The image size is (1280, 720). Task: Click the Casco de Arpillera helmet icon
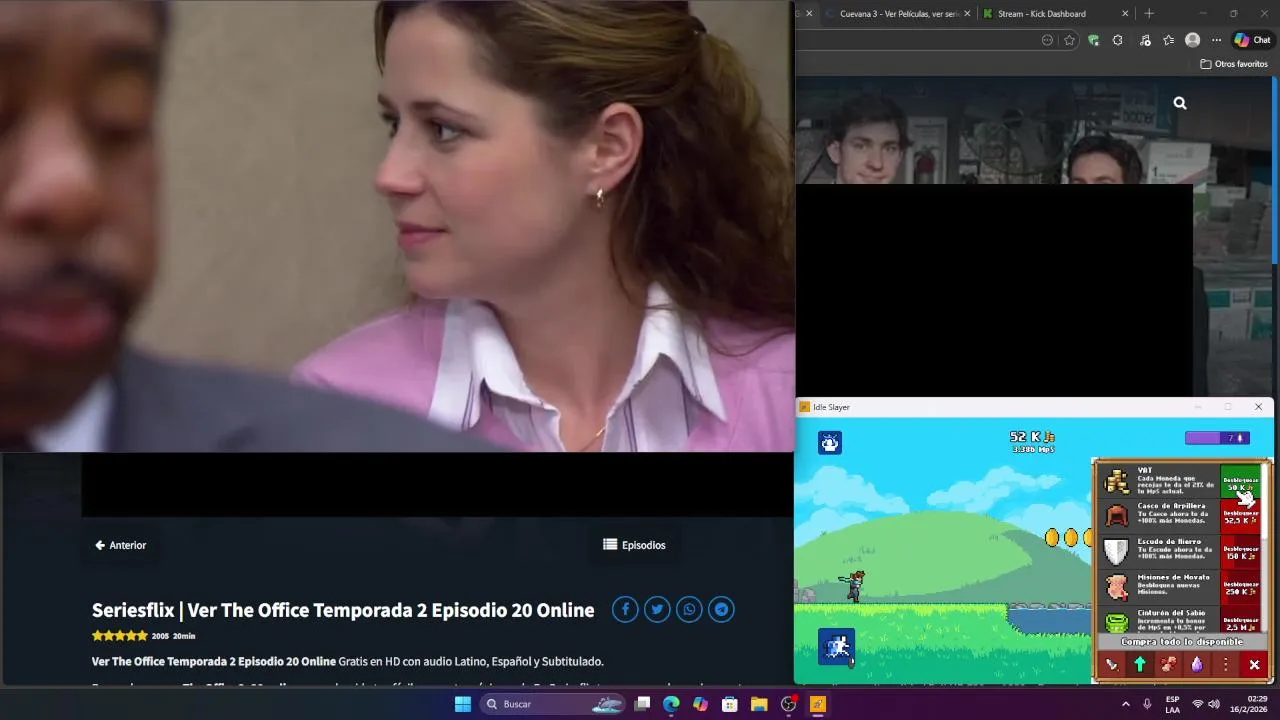pos(1116,516)
